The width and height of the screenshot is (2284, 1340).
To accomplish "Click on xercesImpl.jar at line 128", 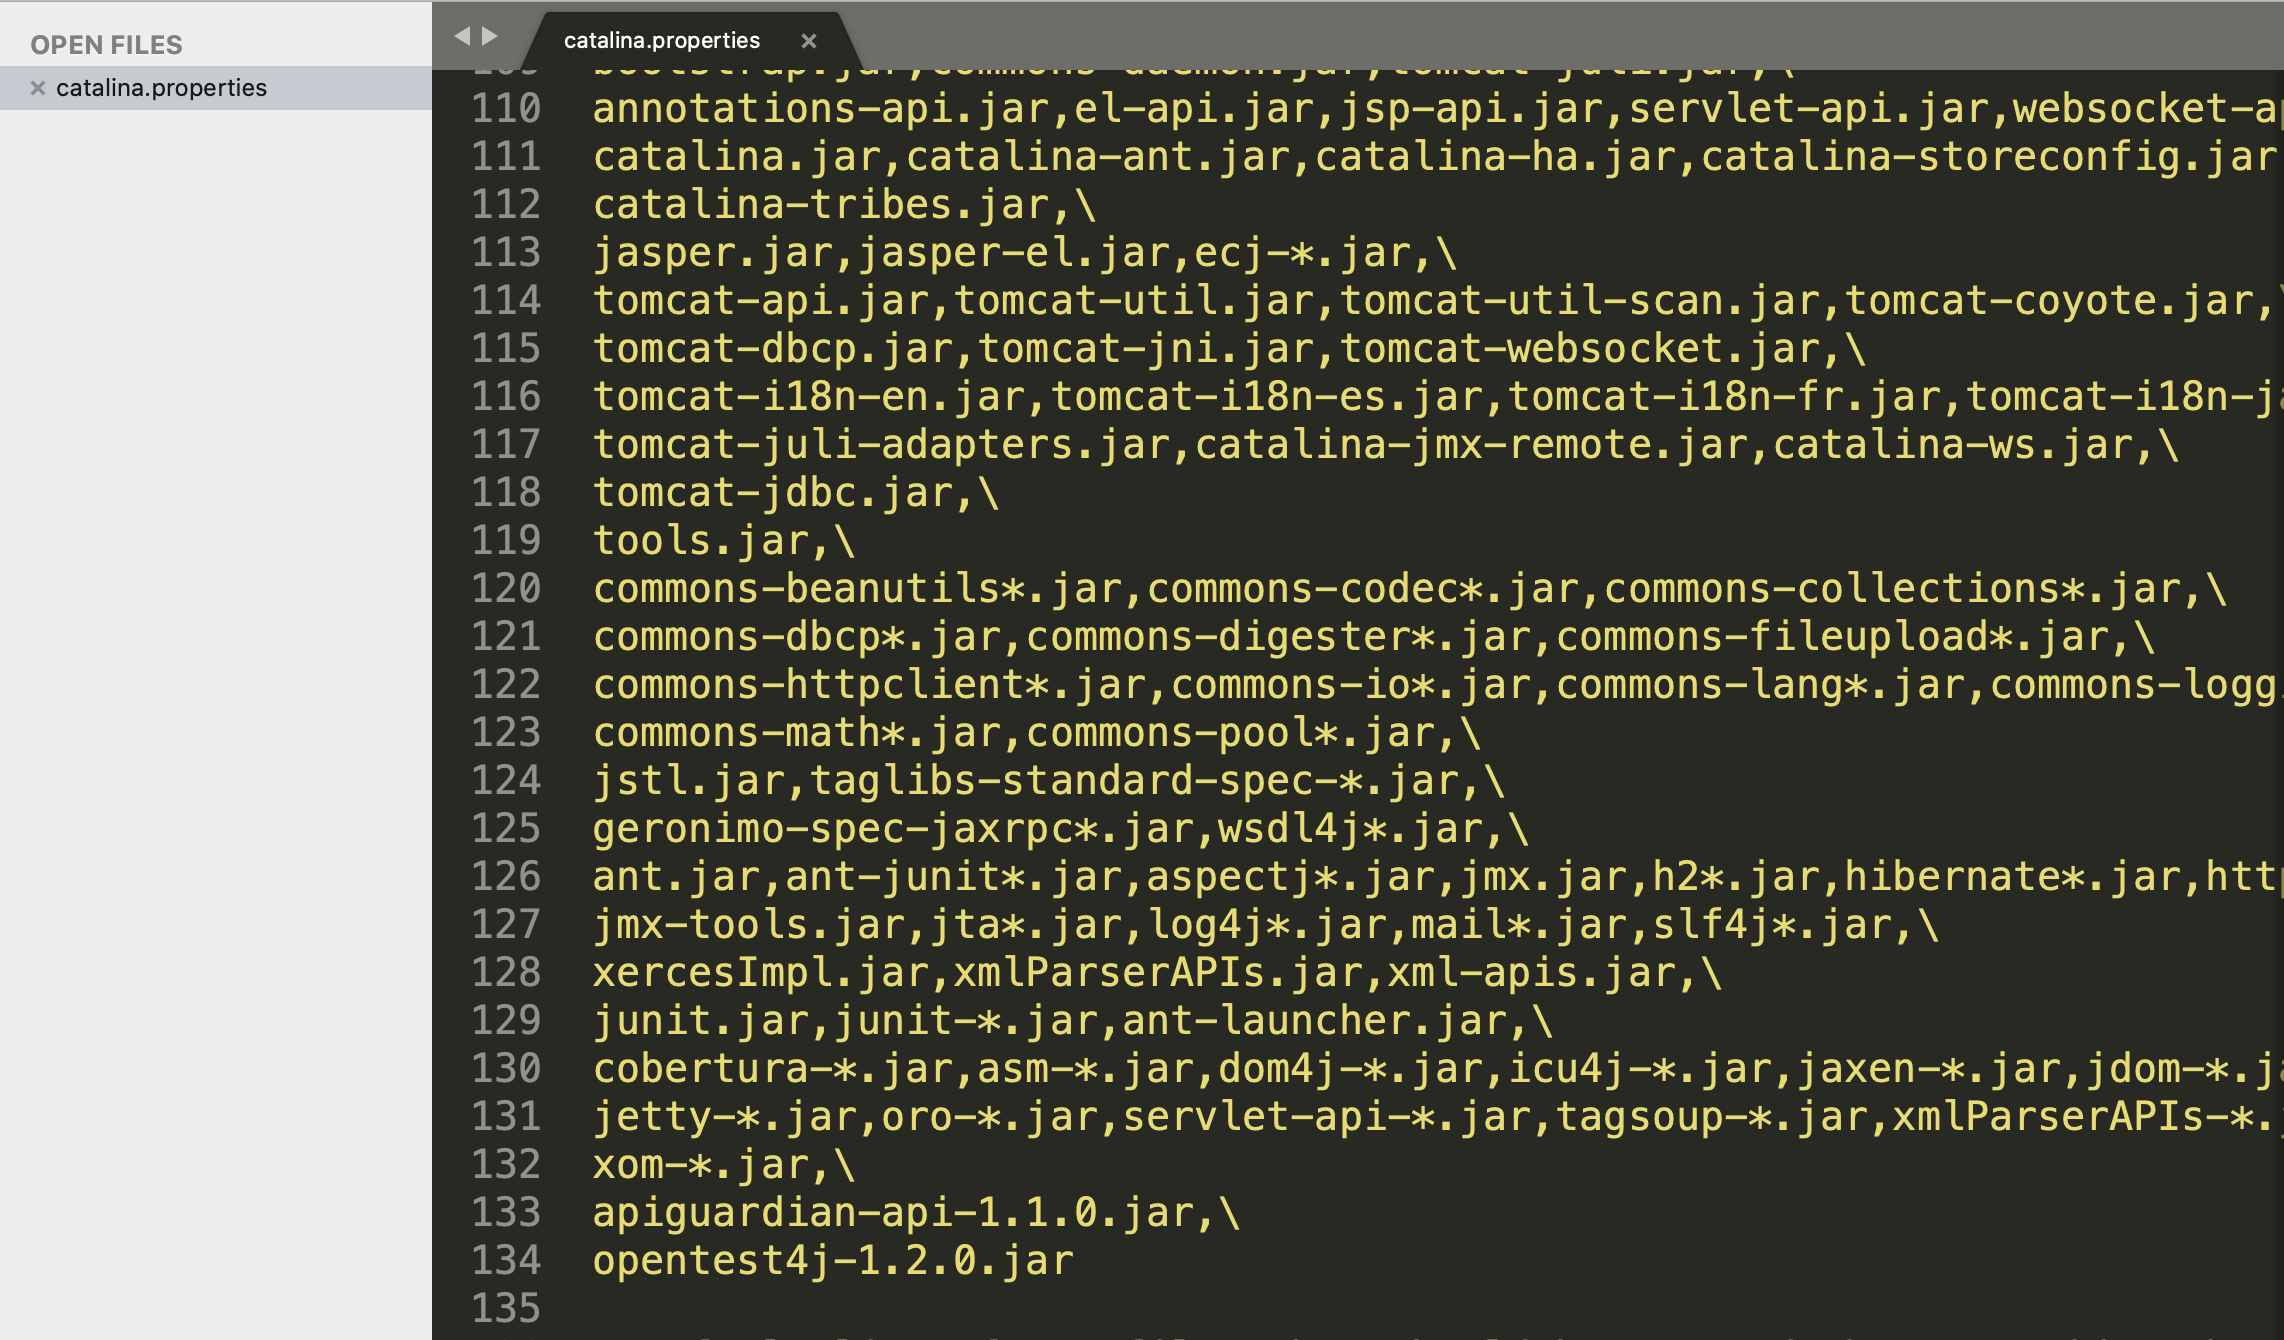I will click(x=760, y=973).
